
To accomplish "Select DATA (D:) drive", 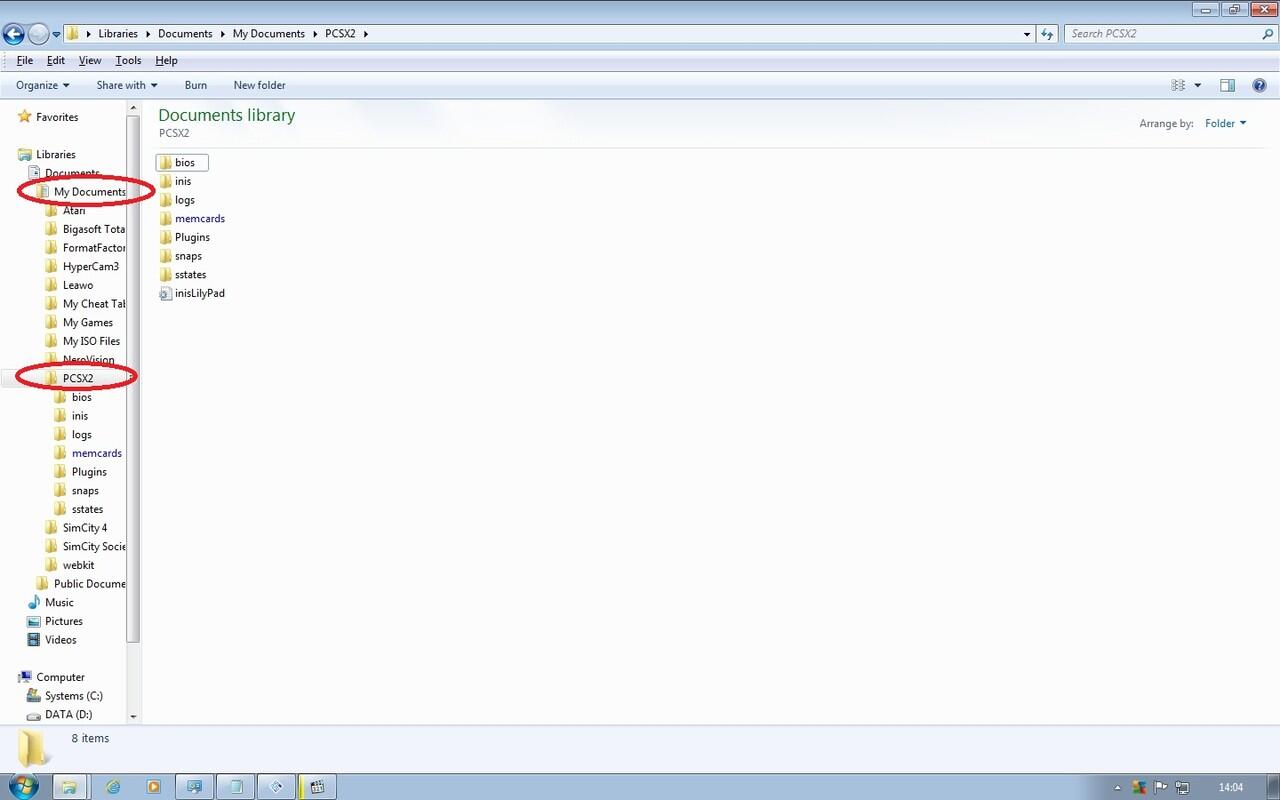I will 69,715.
